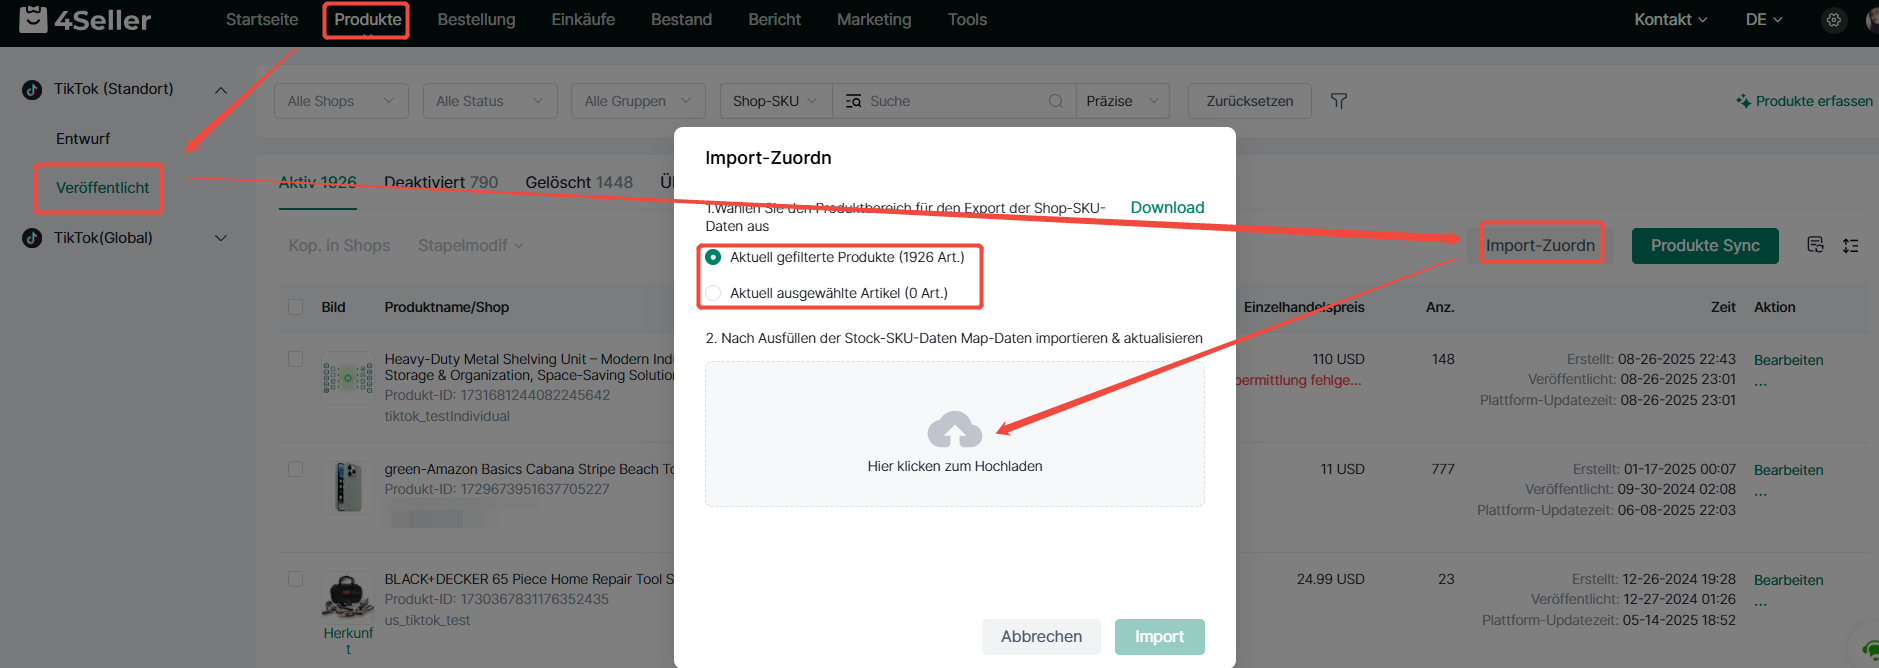Viewport: 1879px width, 668px height.
Task: Check the BLACK+DECKER row checkbox
Action: (x=295, y=579)
